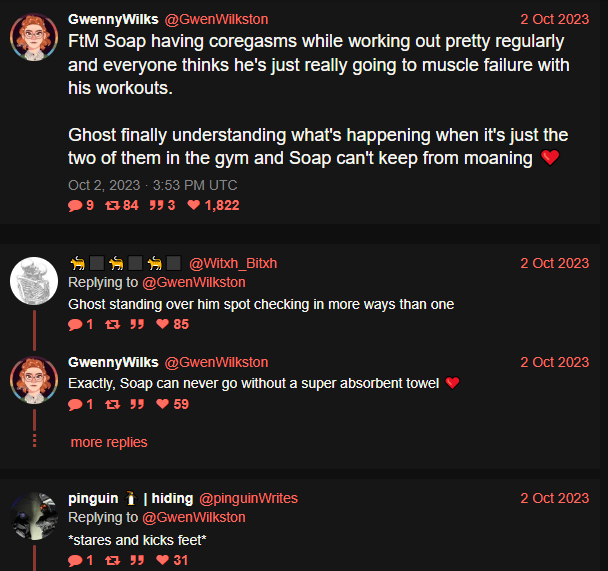
Task: Open the @Witxh_Bitxh profile handle
Action: (233, 263)
